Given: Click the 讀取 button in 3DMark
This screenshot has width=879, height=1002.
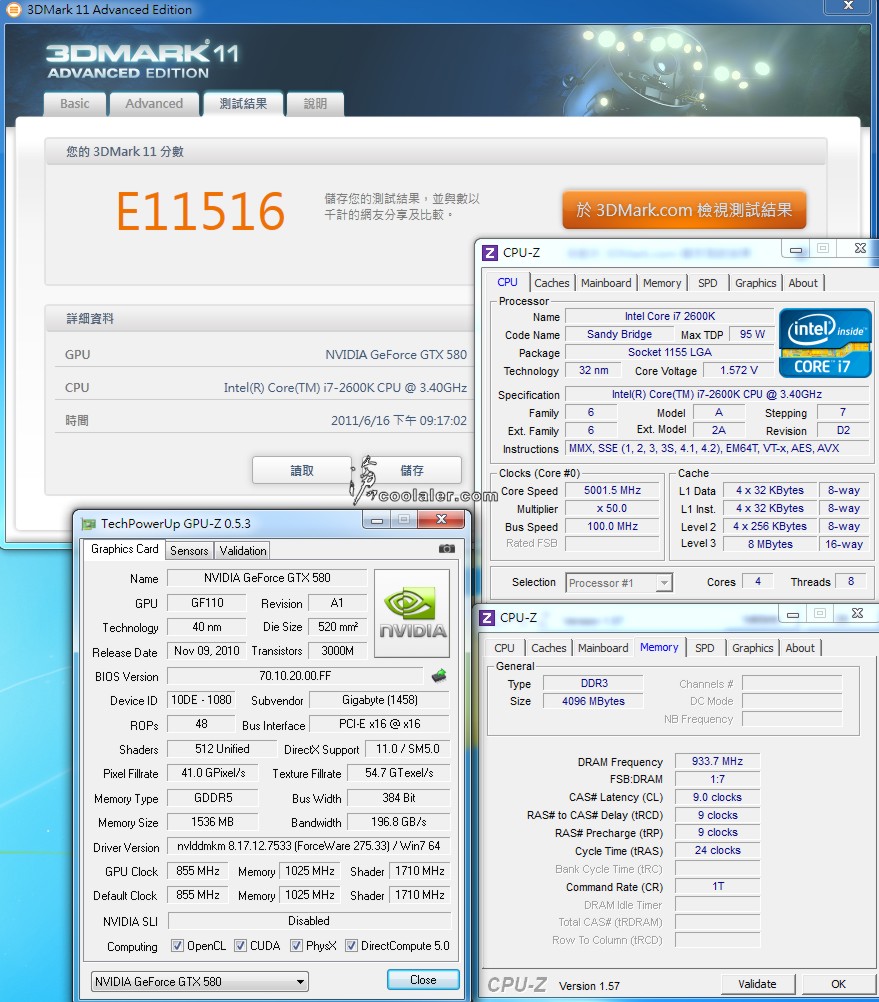Looking at the screenshot, I should tap(302, 470).
